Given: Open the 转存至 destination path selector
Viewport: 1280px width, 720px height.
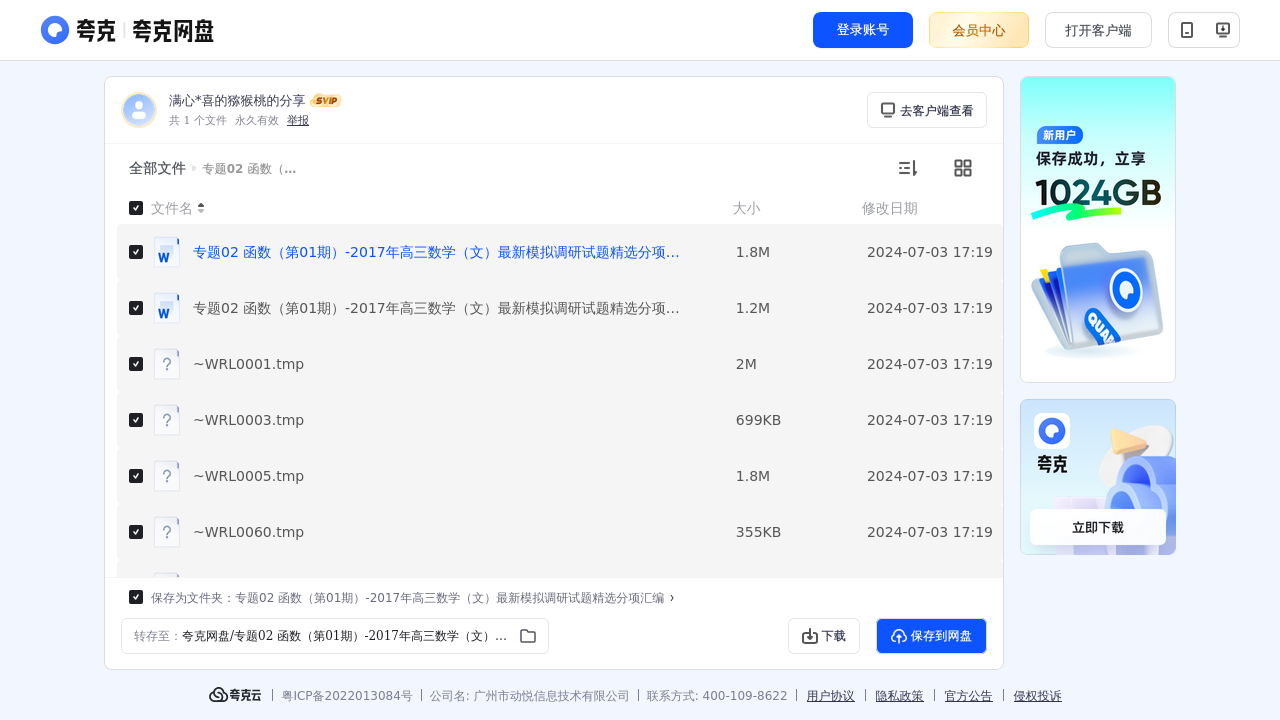Looking at the screenshot, I should click(335, 636).
